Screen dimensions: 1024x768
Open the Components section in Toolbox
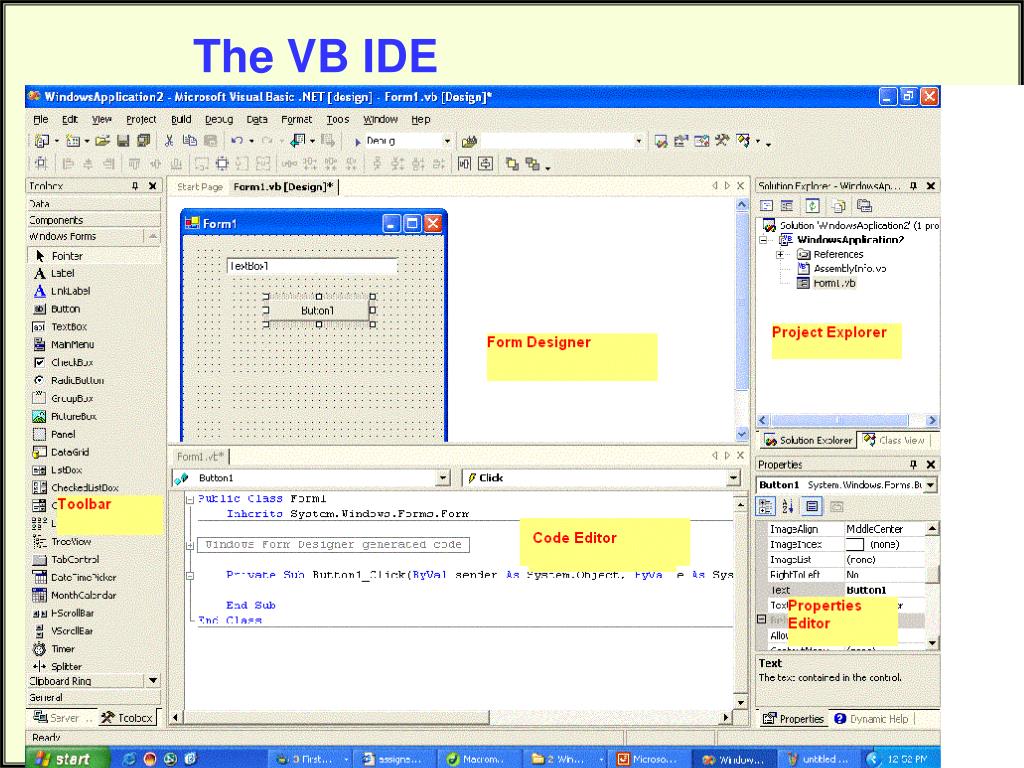point(93,220)
